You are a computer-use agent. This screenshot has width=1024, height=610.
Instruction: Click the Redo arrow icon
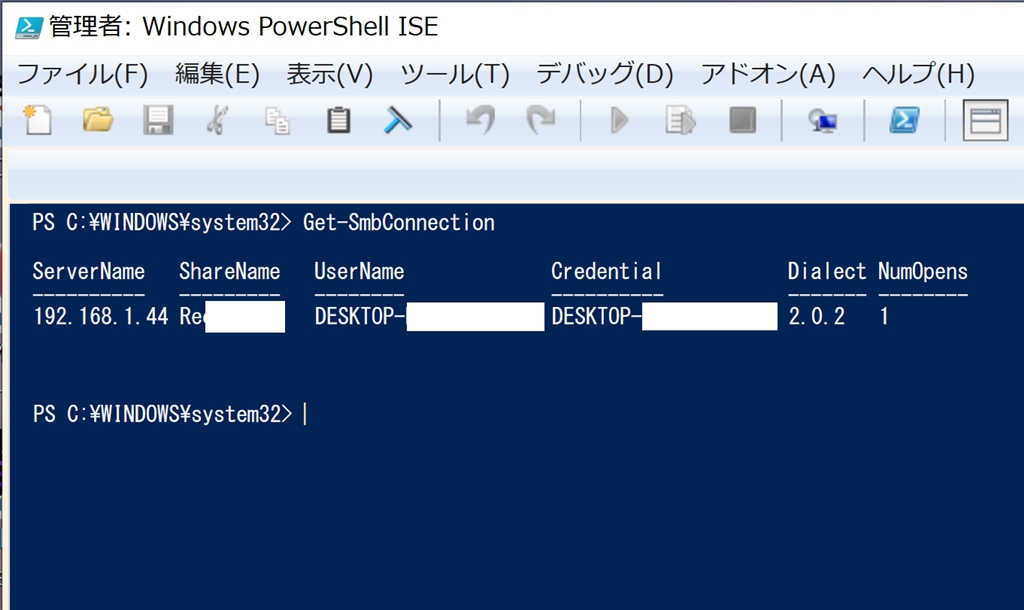pyautogui.click(x=541, y=121)
